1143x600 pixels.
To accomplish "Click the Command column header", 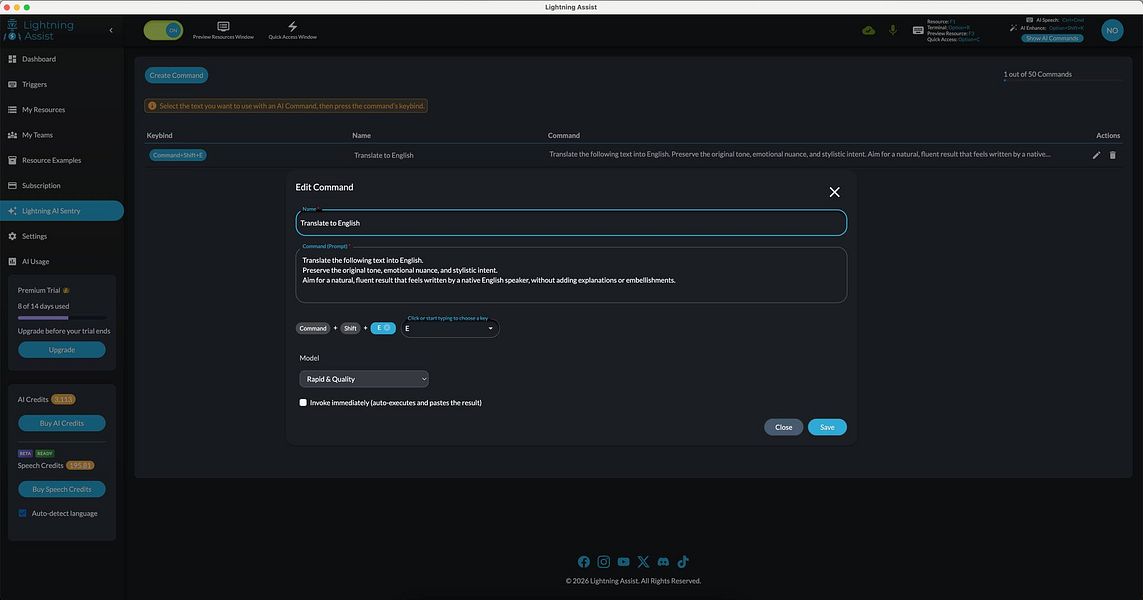I will point(564,136).
